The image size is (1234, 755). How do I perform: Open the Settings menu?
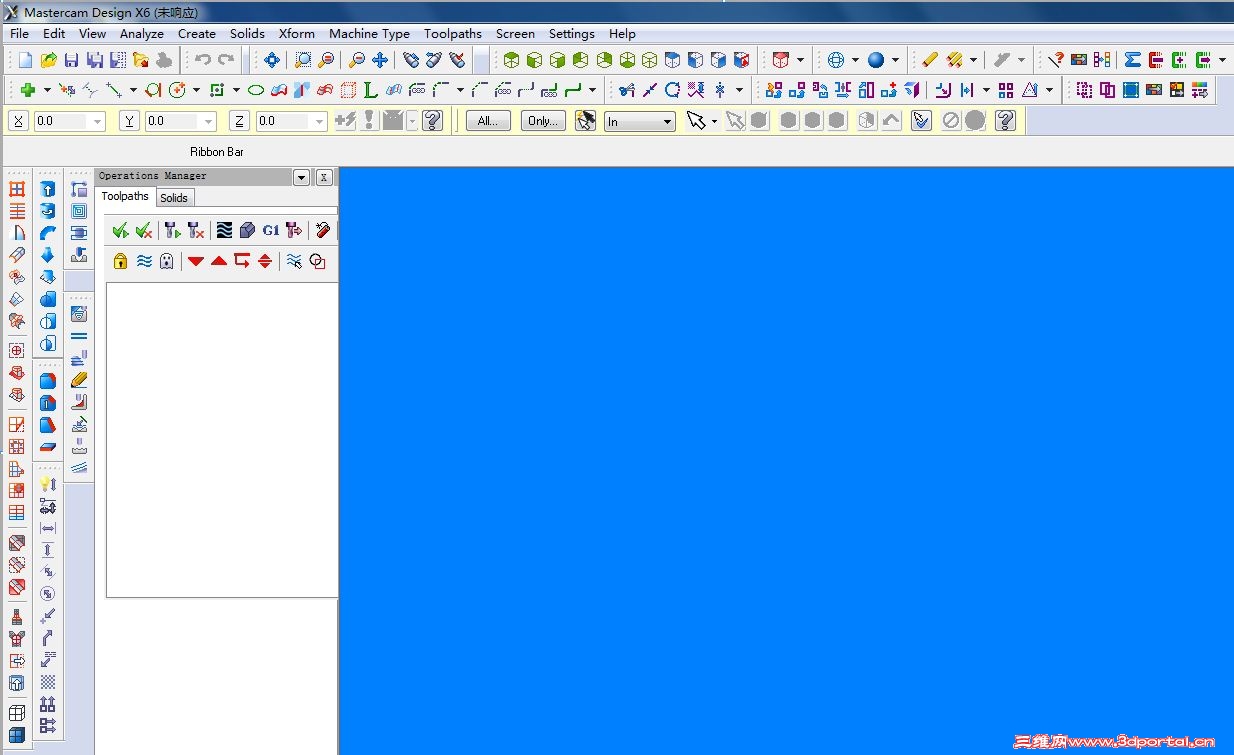pyautogui.click(x=572, y=33)
